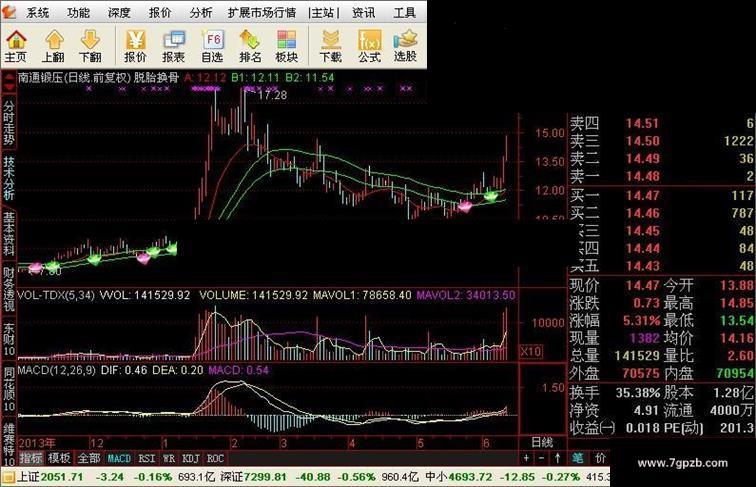The width and height of the screenshot is (756, 487).
Task: Click the rightmost pink diamond signal marker
Action: coord(465,207)
